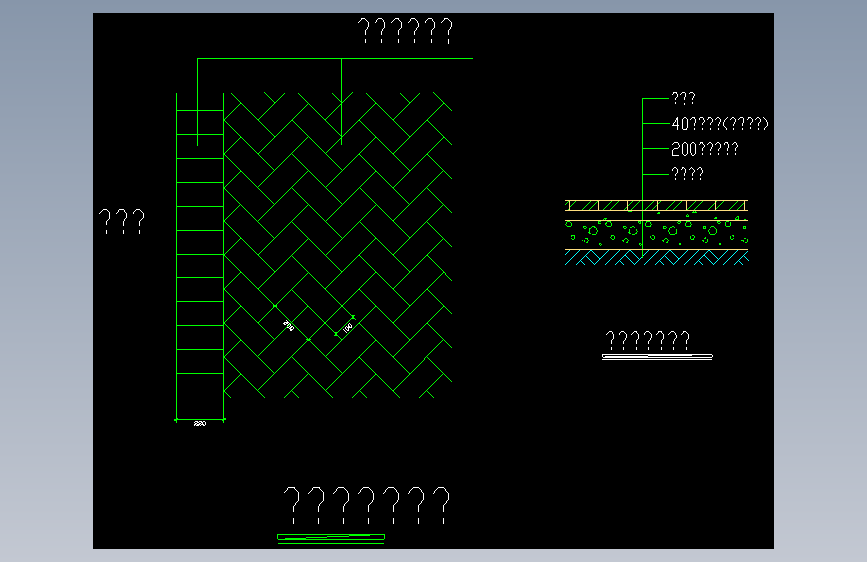Select the green gravel layer in section detail
Screen dimensions: 867x562
pos(656,235)
